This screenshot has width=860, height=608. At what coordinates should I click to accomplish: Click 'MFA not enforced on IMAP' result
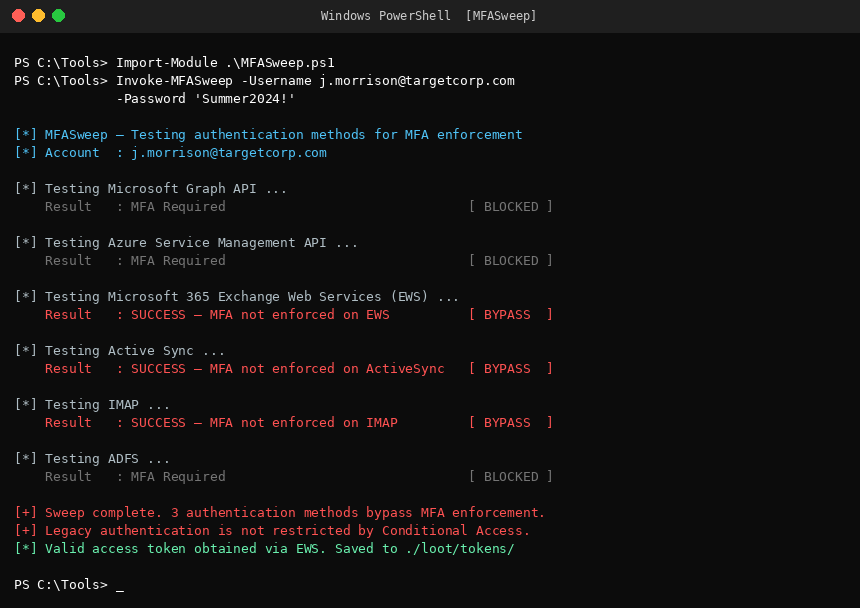point(303,423)
